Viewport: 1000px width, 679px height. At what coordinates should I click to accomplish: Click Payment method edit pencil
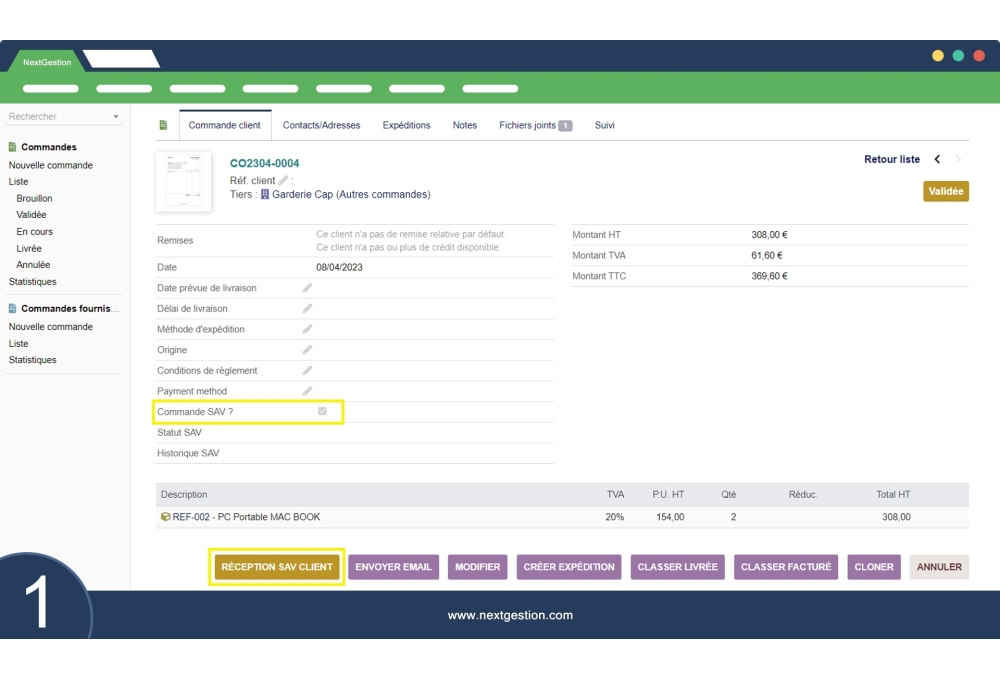308,391
